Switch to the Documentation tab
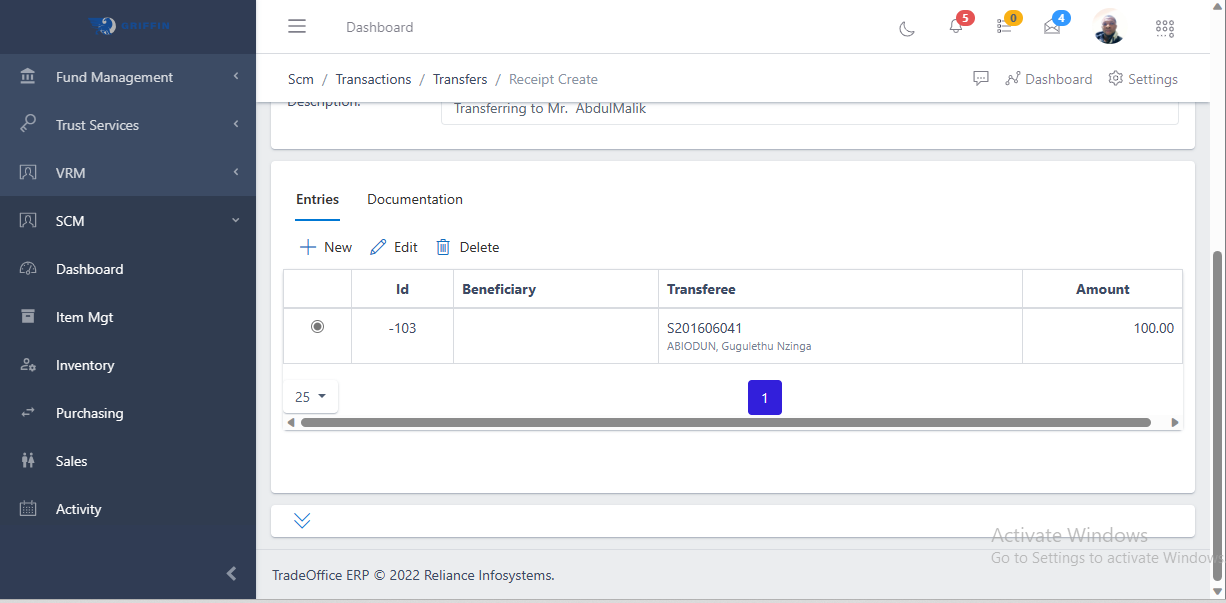This screenshot has height=603, width=1226. [415, 199]
